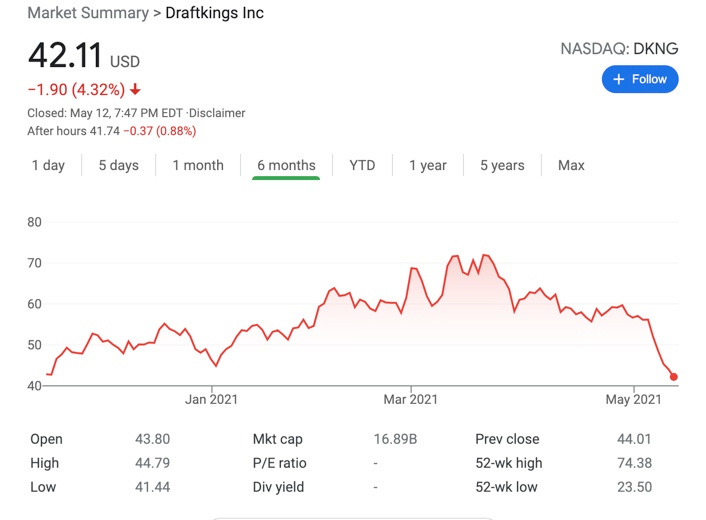Click the 52-wk low label
Screen dimensions: 706x520
[x=507, y=487]
